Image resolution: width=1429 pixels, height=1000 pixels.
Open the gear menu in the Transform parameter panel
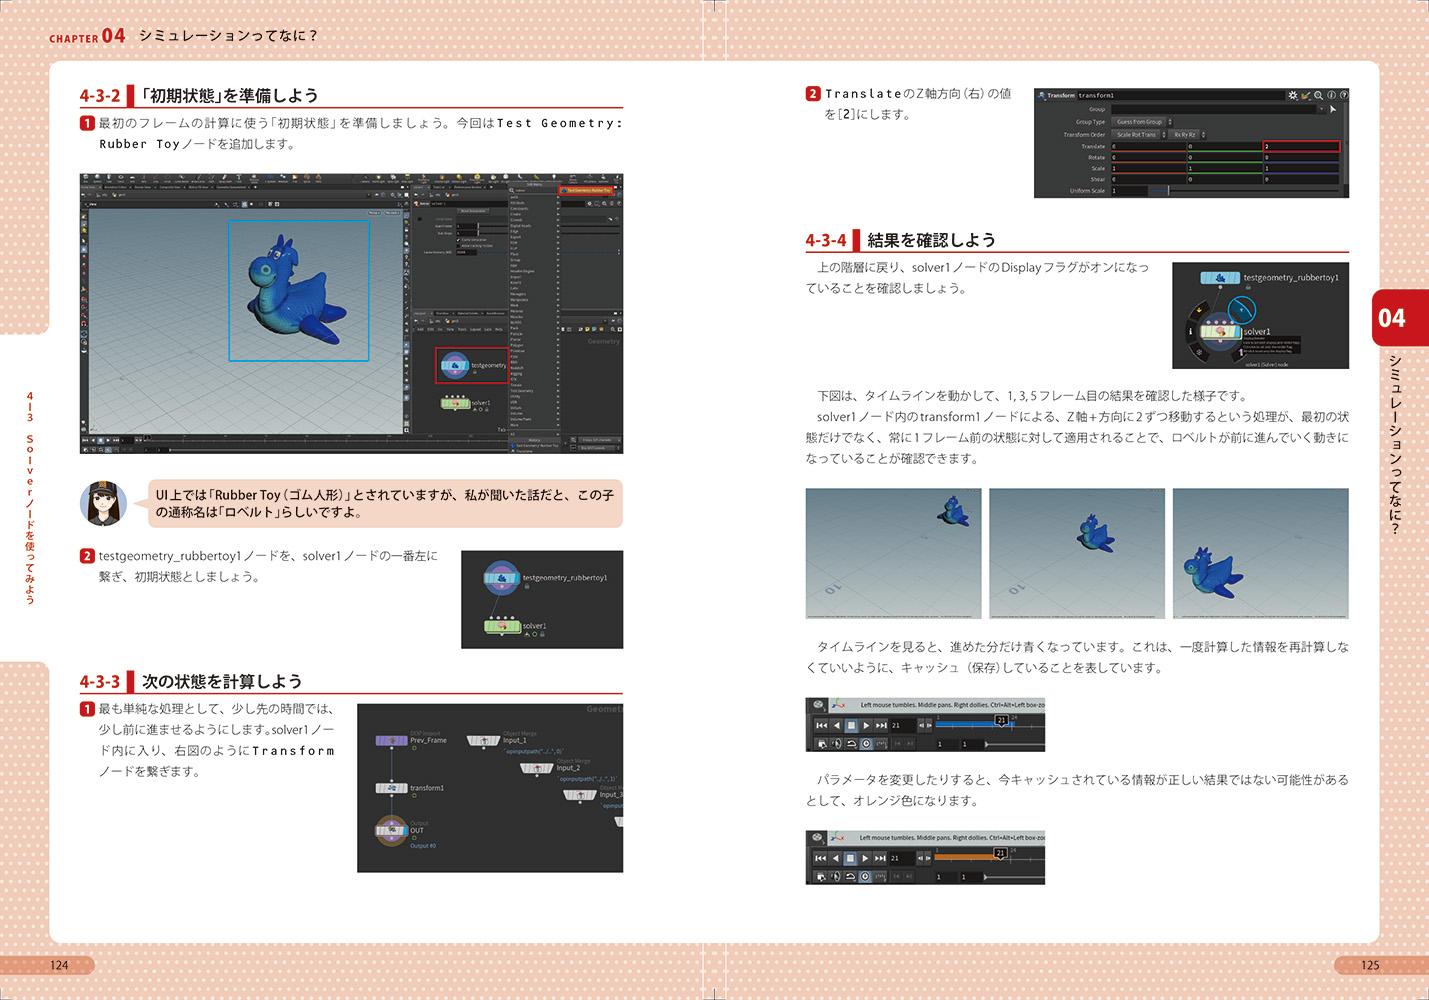coord(1292,96)
